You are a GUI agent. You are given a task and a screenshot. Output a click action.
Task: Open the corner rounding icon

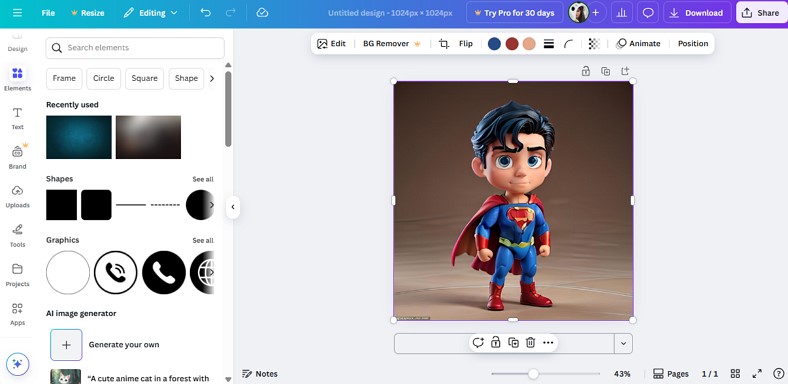(x=568, y=44)
